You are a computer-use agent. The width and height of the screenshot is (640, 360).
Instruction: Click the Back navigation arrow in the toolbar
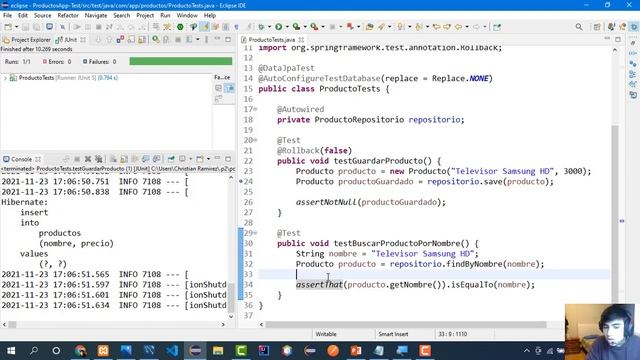coord(458,27)
